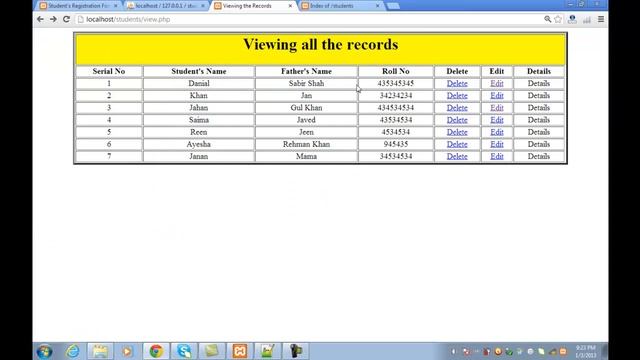The height and width of the screenshot is (360, 640).
Task: Open Windows Media Player from taskbar
Action: point(127,351)
